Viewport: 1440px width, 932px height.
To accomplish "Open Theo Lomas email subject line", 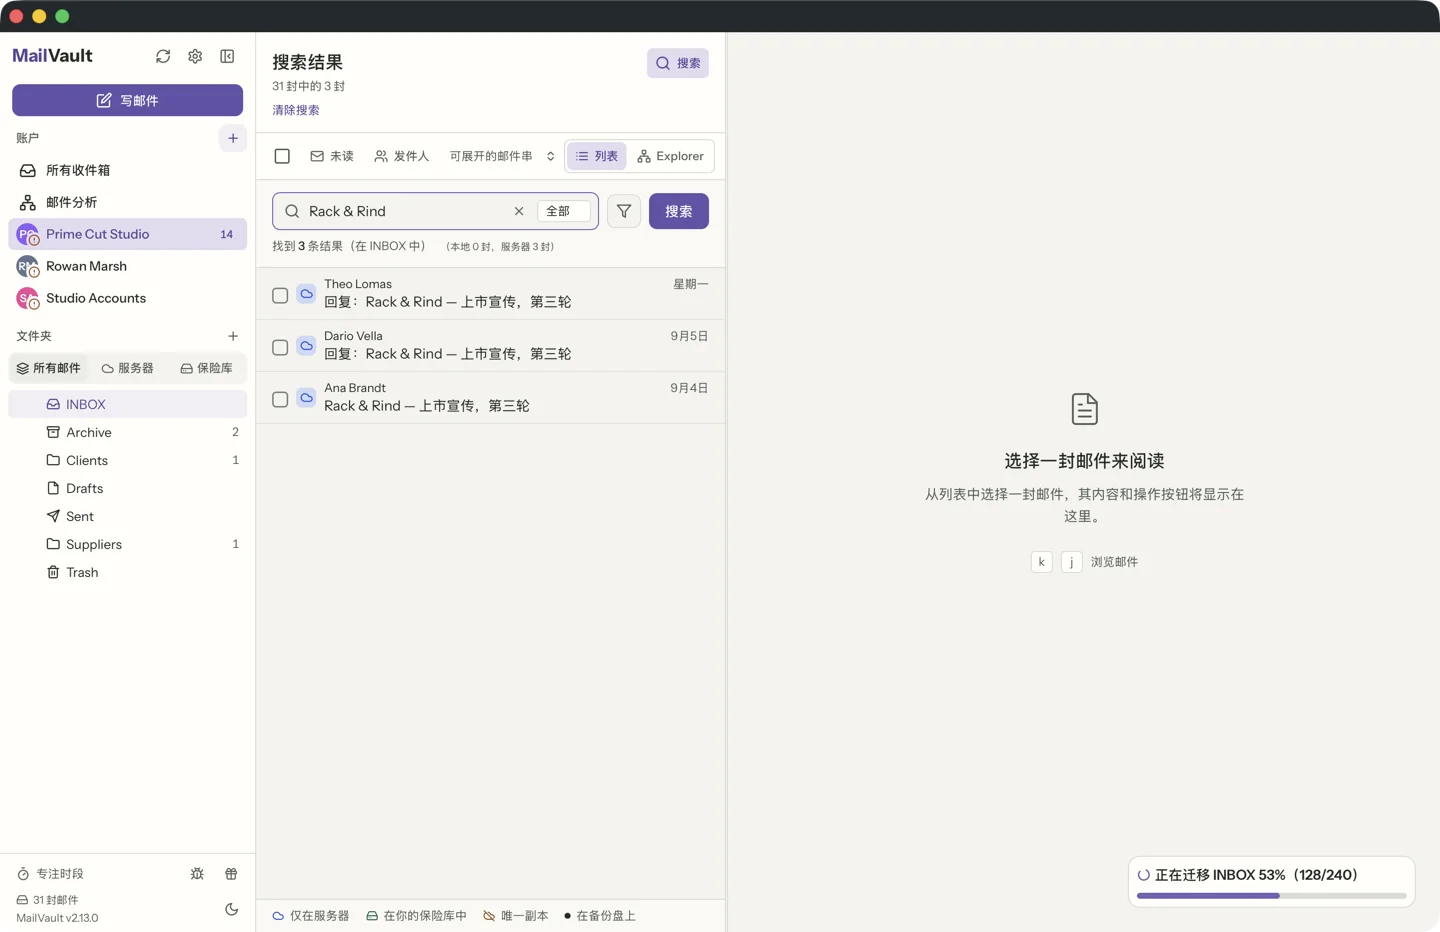I will pyautogui.click(x=448, y=302).
